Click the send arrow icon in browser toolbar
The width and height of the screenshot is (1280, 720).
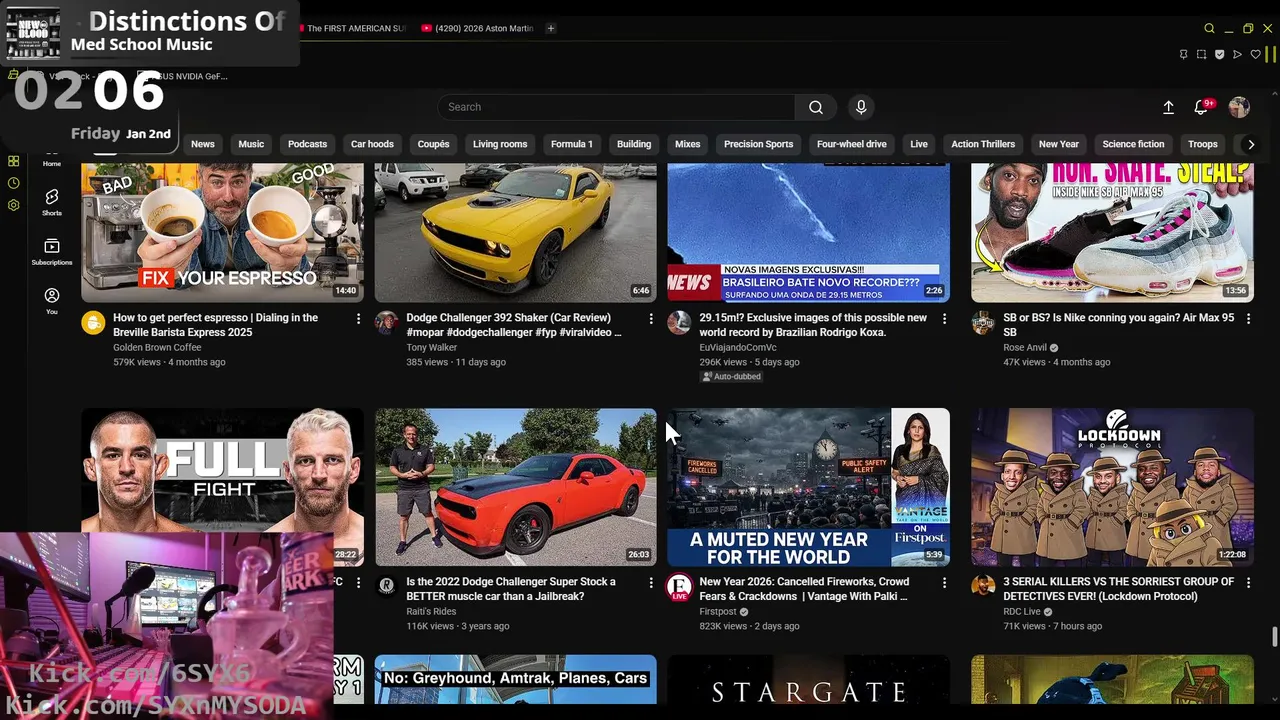coord(1237,54)
